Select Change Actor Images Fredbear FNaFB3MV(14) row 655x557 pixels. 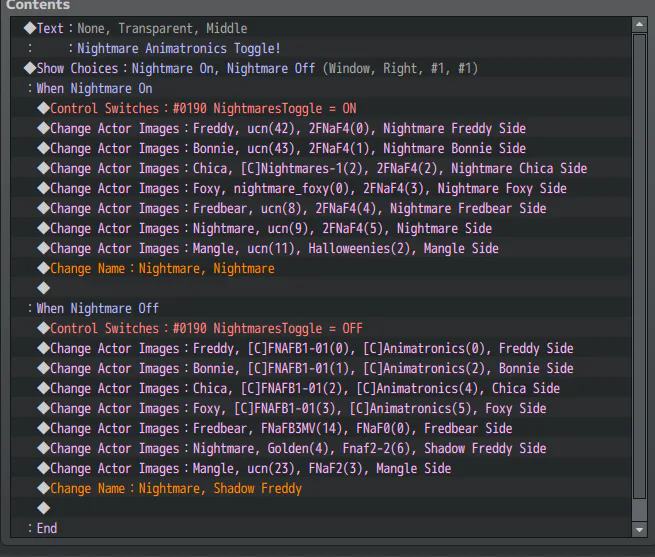click(x=321, y=429)
